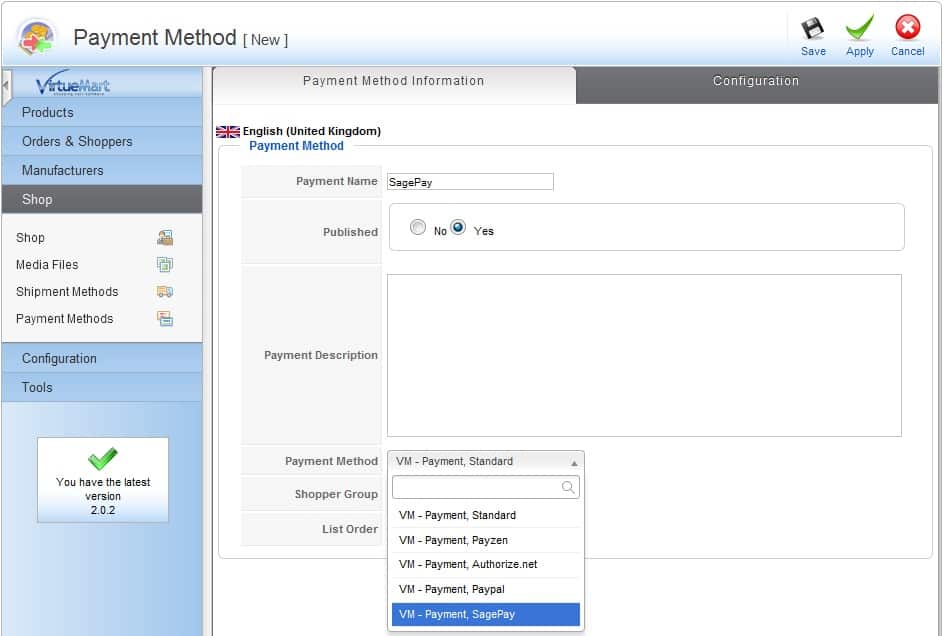Click the version 2.0.2 text
The height and width of the screenshot is (636, 946).
103,510
